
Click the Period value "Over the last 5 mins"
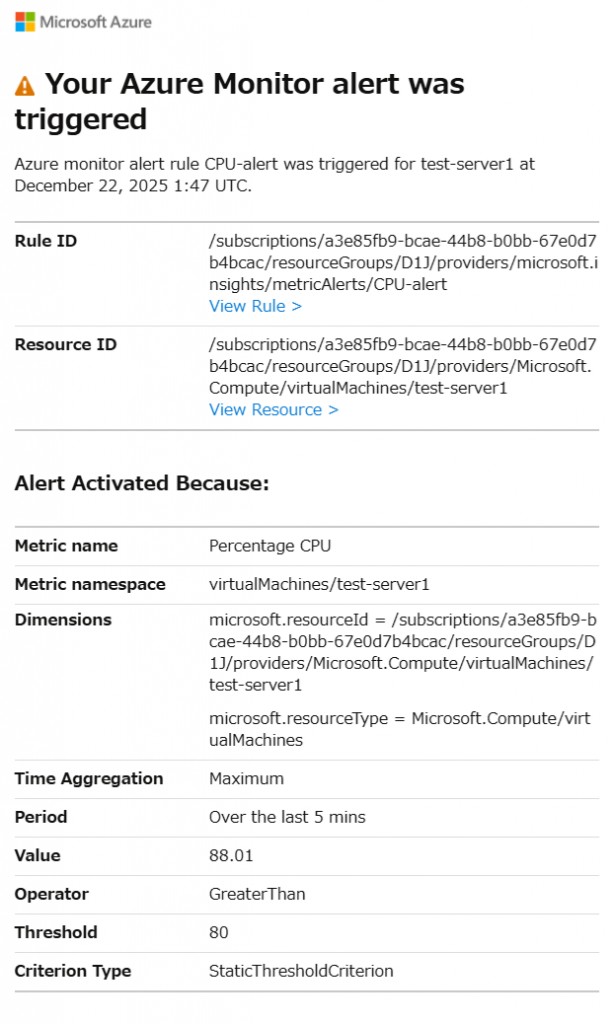pyautogui.click(x=287, y=817)
